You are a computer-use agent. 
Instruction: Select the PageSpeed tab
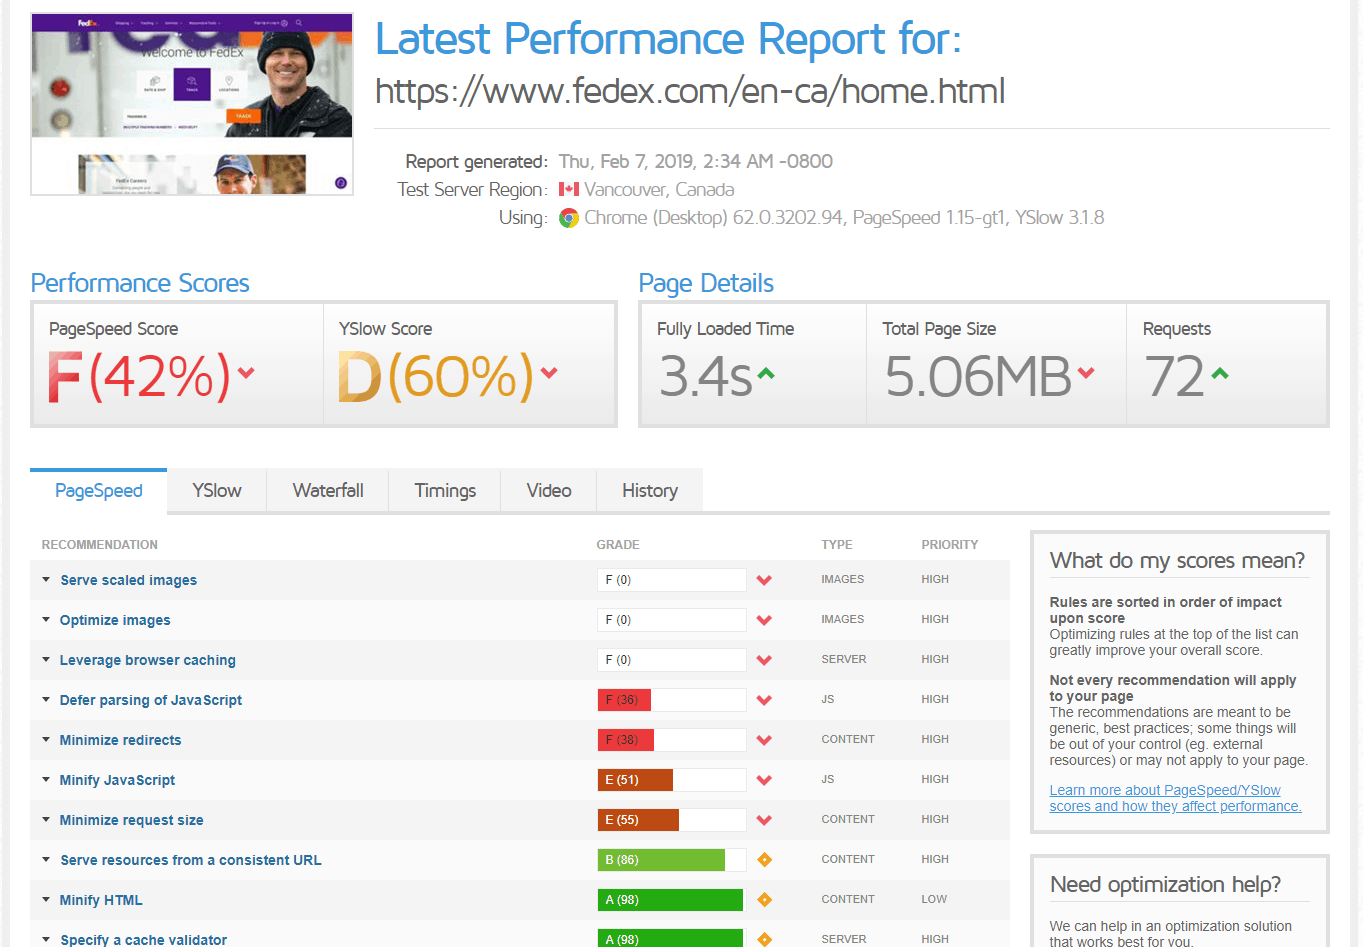(x=98, y=491)
